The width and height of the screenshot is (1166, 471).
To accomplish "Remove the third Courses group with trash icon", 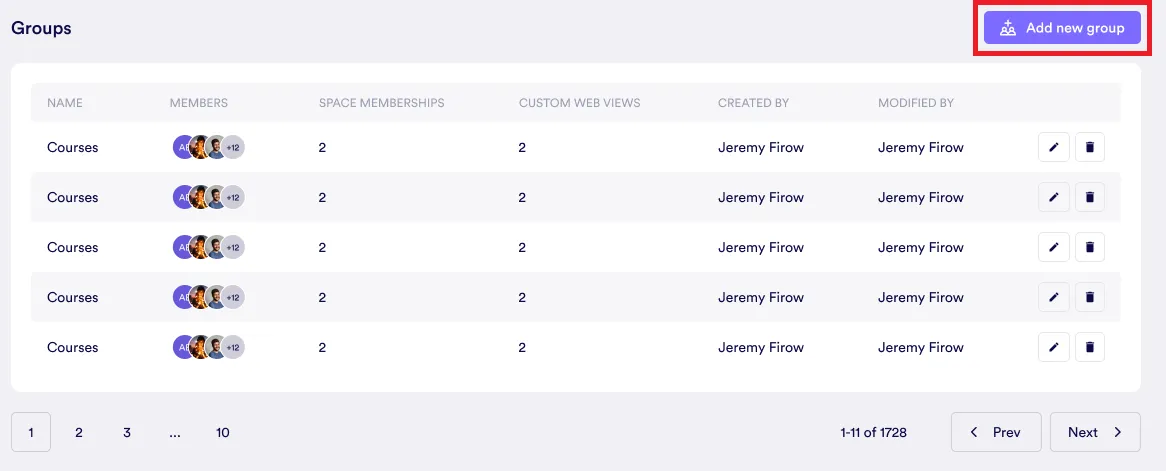I will coord(1090,247).
